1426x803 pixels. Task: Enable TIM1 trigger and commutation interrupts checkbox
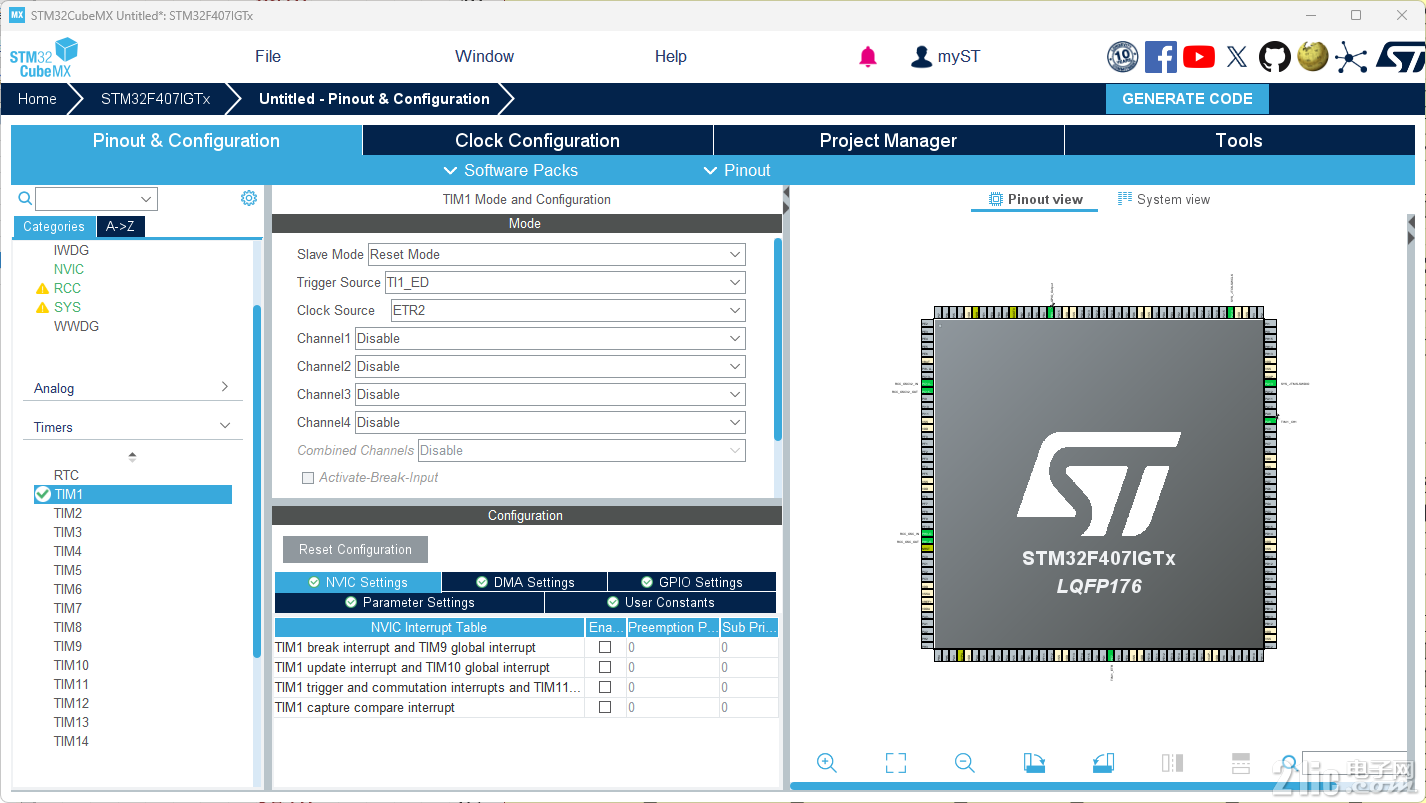[605, 687]
